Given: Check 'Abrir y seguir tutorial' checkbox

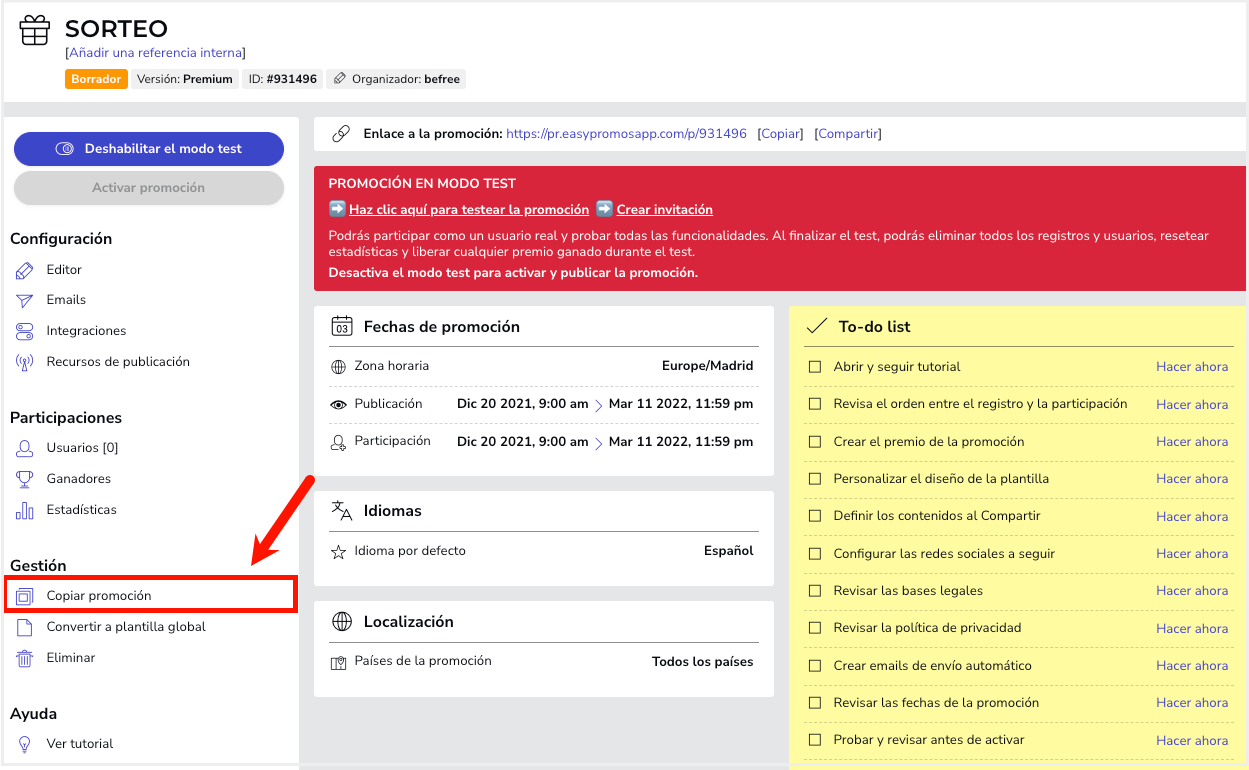Looking at the screenshot, I should 815,367.
